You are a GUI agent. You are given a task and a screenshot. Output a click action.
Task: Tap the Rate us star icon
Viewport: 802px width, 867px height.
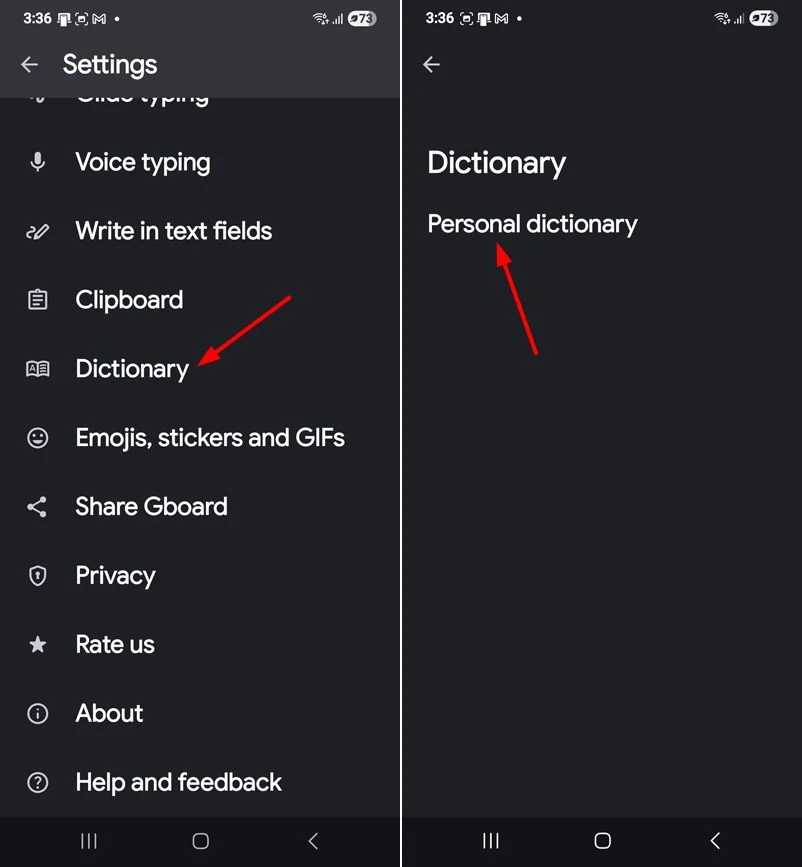(38, 644)
